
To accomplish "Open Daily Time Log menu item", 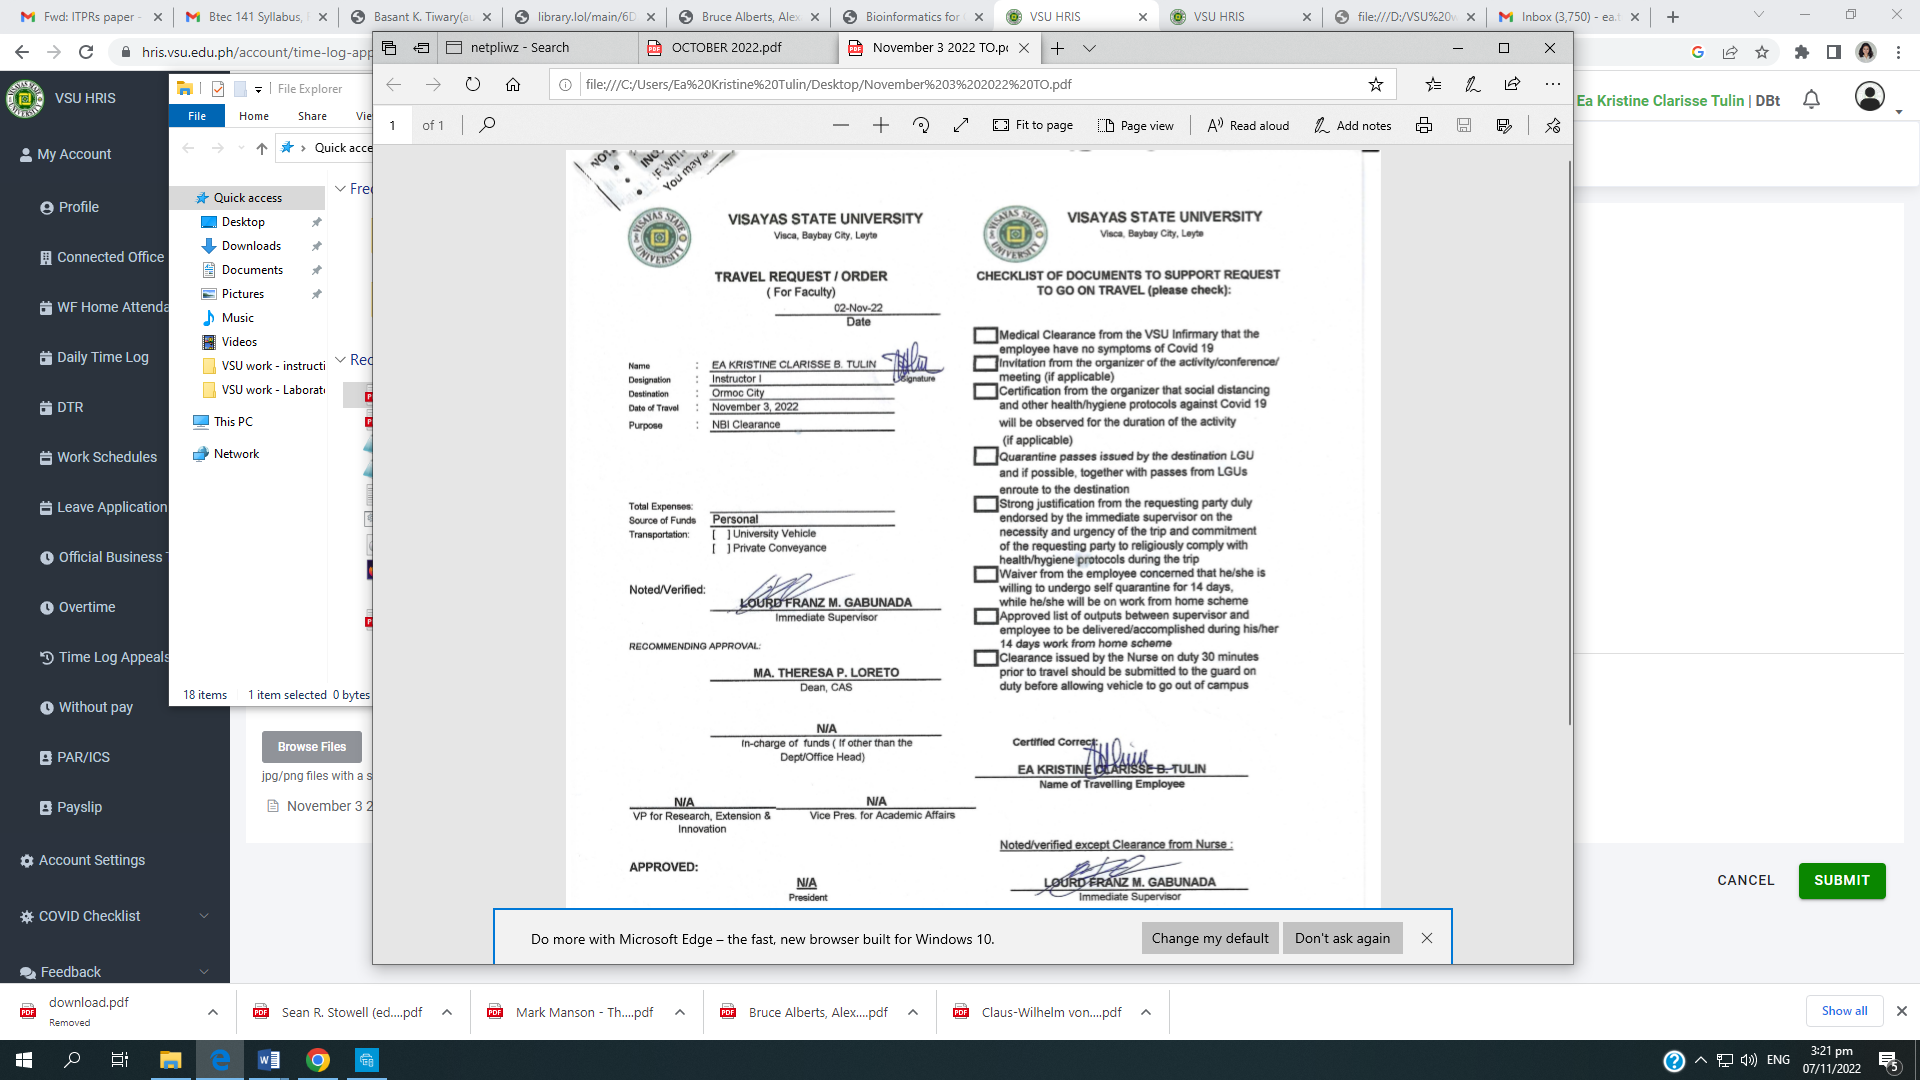I will (x=102, y=357).
